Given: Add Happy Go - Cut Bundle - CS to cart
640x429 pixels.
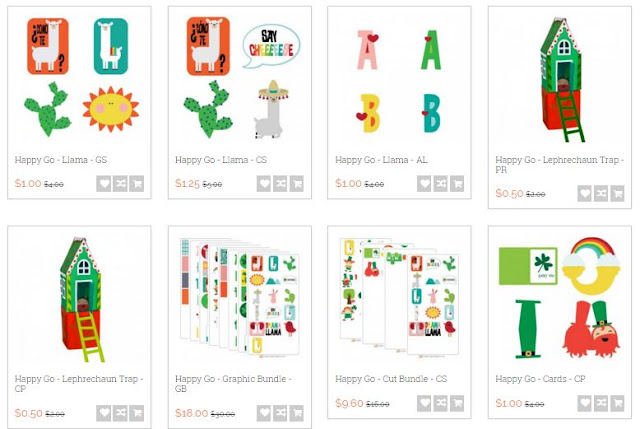Looking at the screenshot, I should [x=457, y=403].
